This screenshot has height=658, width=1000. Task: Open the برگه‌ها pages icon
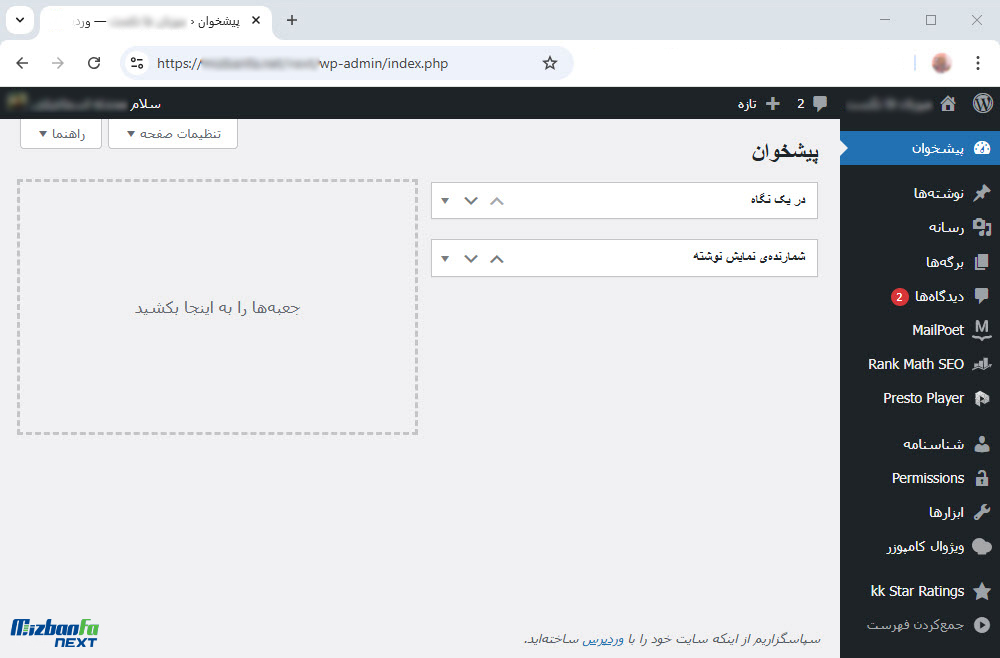point(983,261)
